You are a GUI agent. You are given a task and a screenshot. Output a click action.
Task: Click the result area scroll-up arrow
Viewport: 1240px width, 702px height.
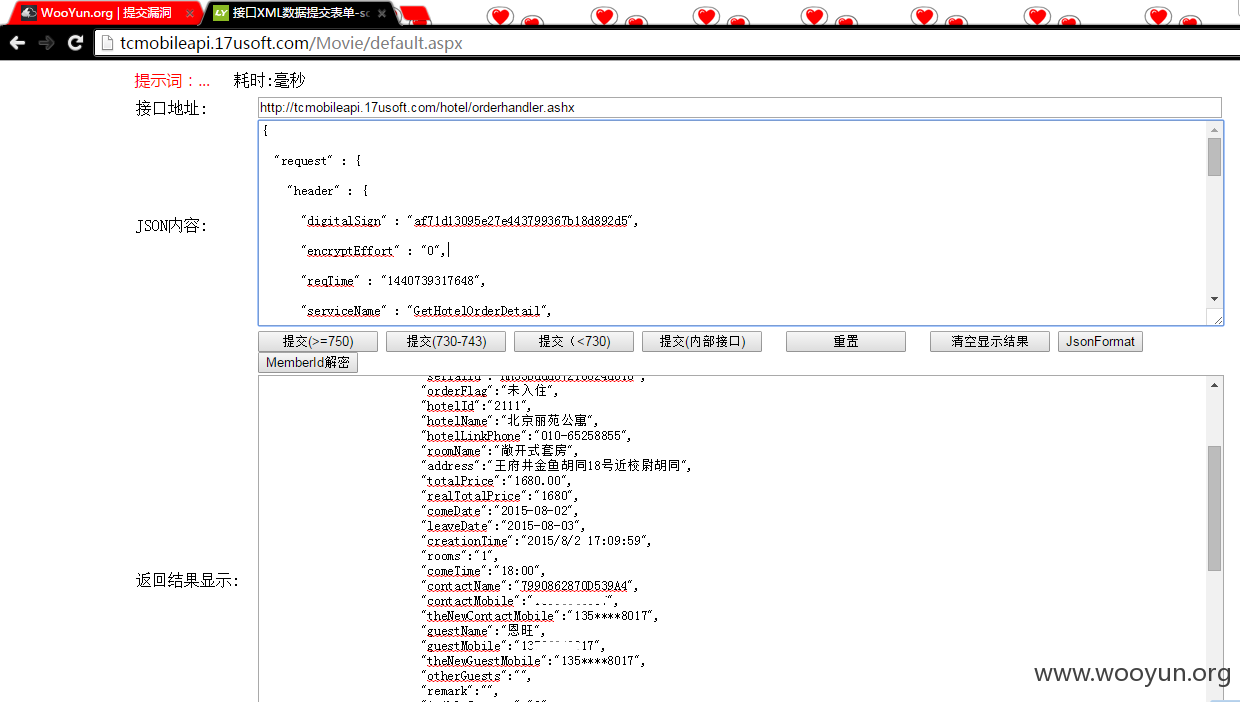pos(1214,385)
